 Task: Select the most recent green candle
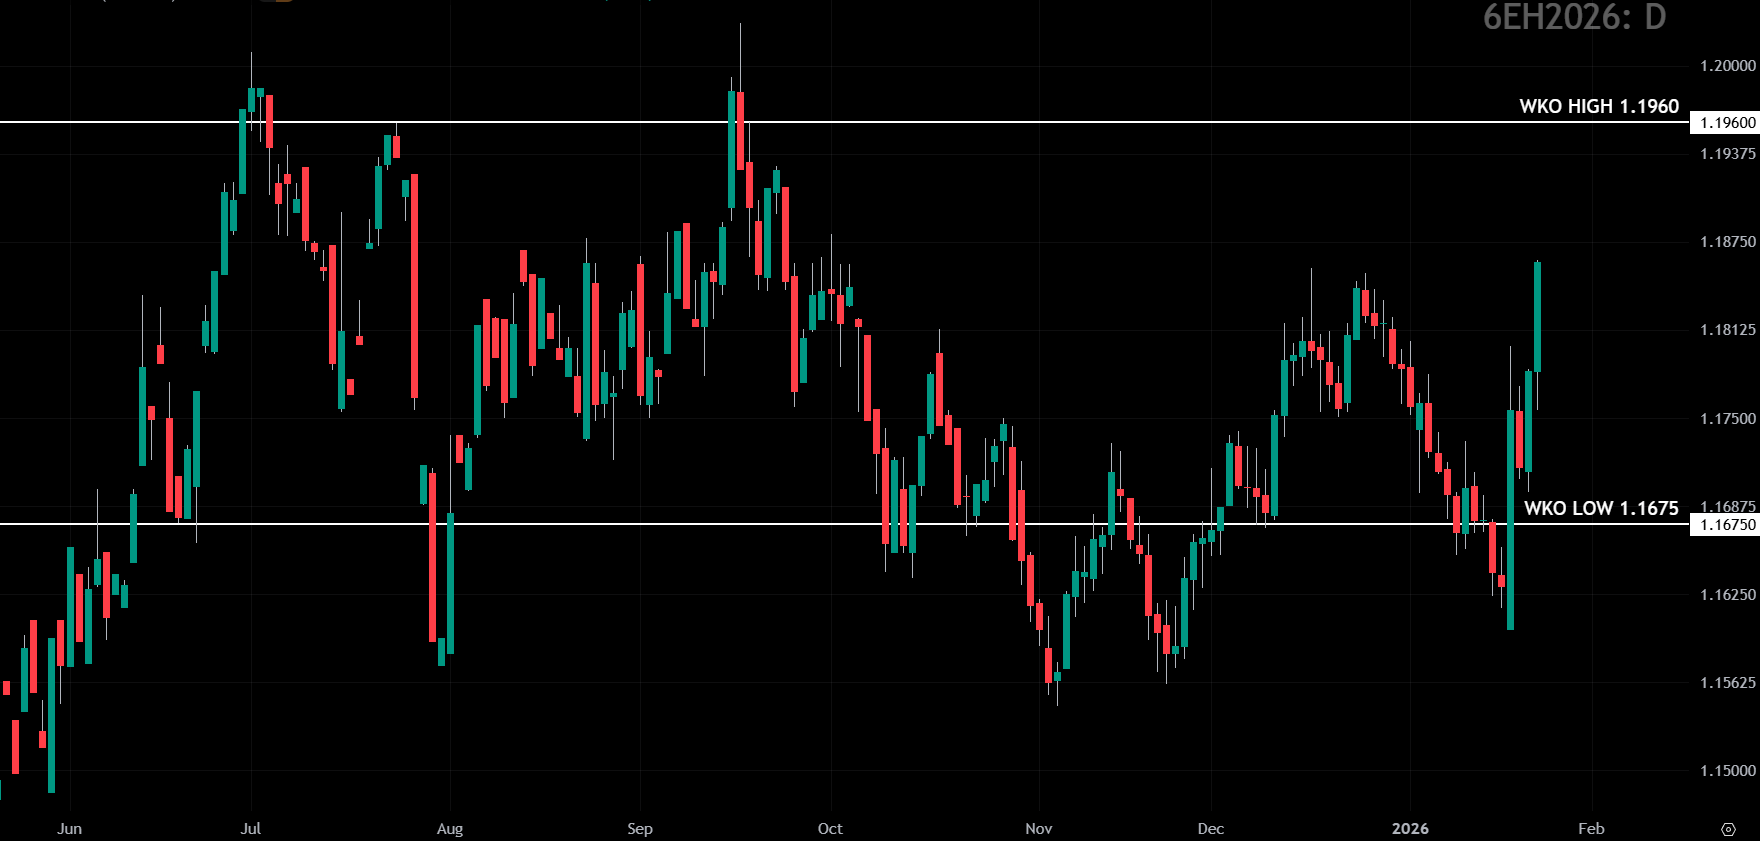pyautogui.click(x=1537, y=316)
